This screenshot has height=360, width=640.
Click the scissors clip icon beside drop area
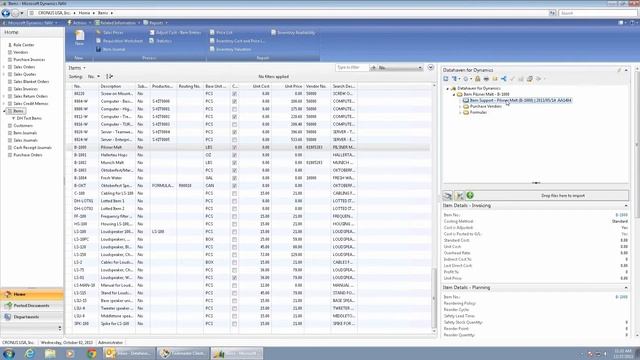coord(459,196)
